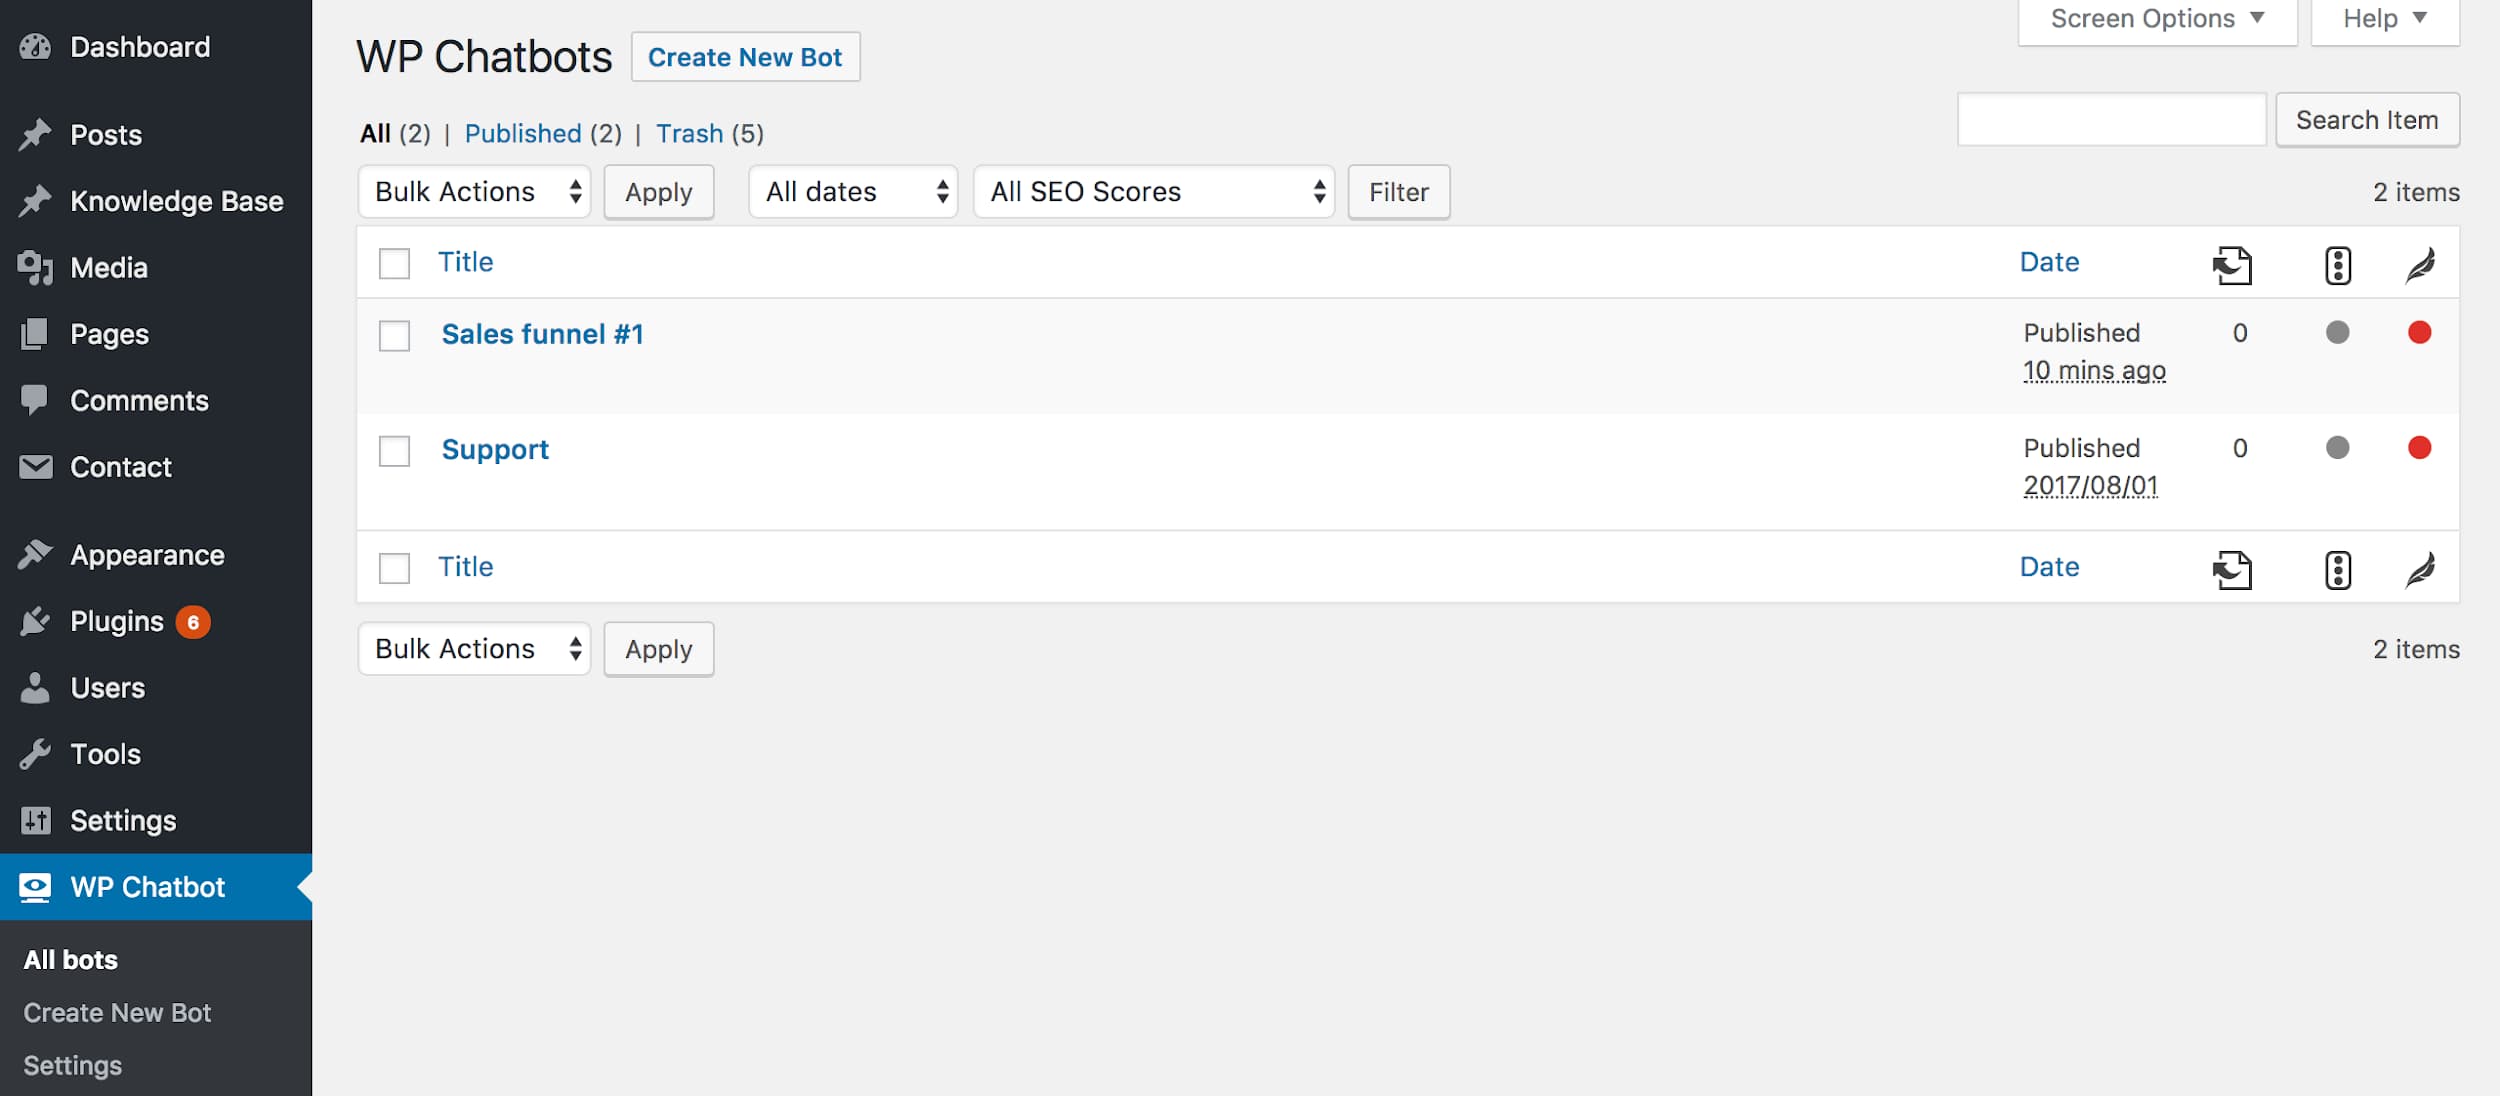Click the Search Item input field
Screen dimensions: 2500x1096
[2113, 120]
